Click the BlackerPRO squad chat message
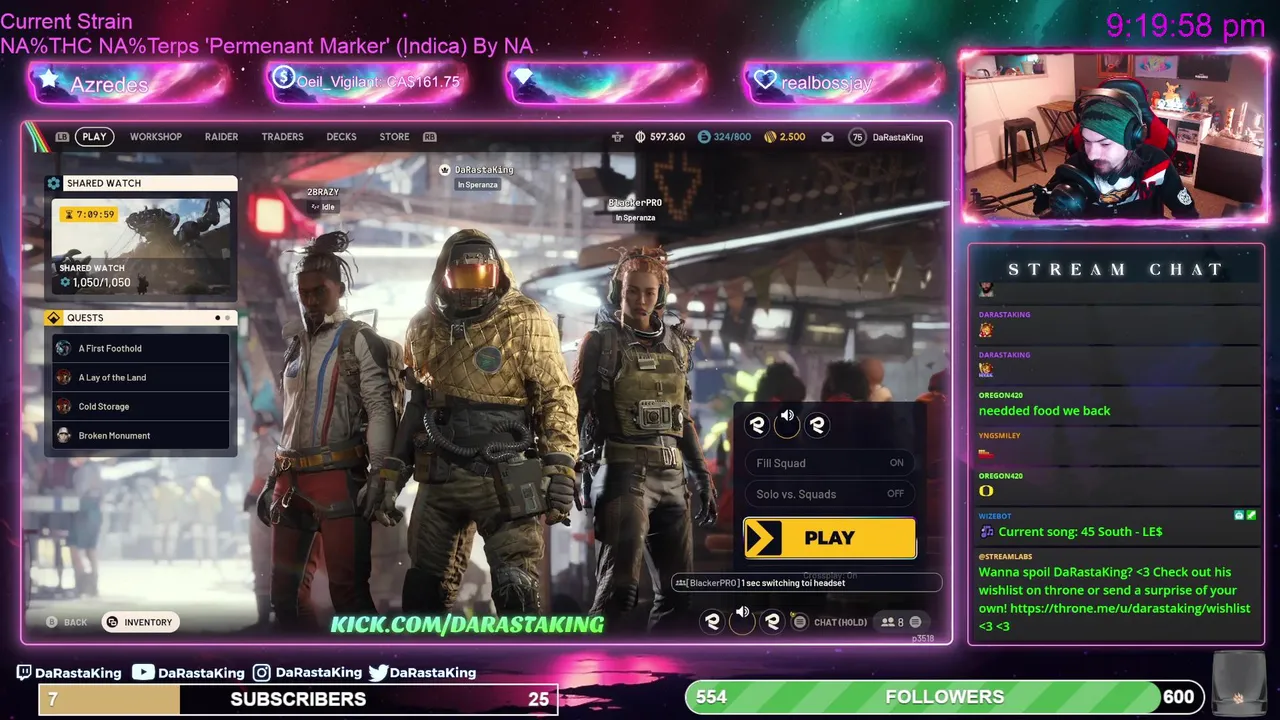The image size is (1280, 720). 807,583
